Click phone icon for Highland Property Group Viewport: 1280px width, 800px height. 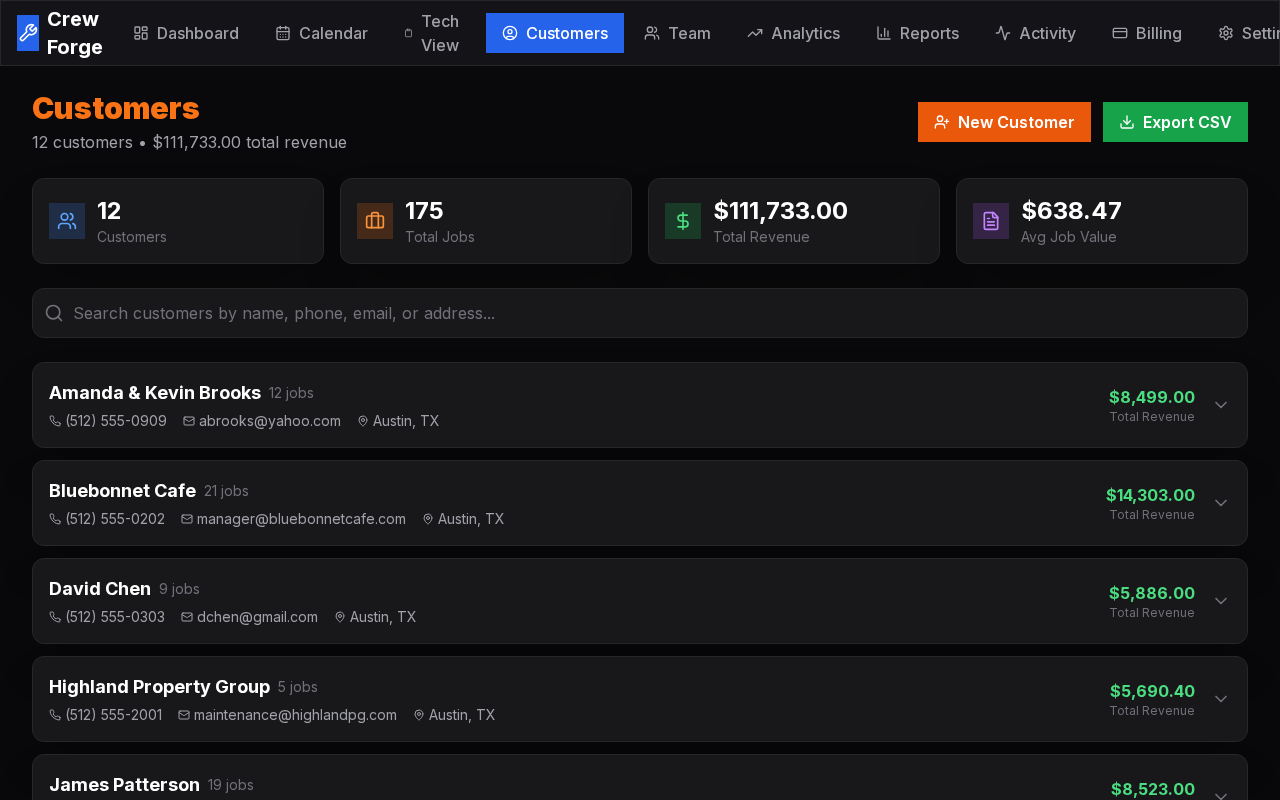point(55,715)
